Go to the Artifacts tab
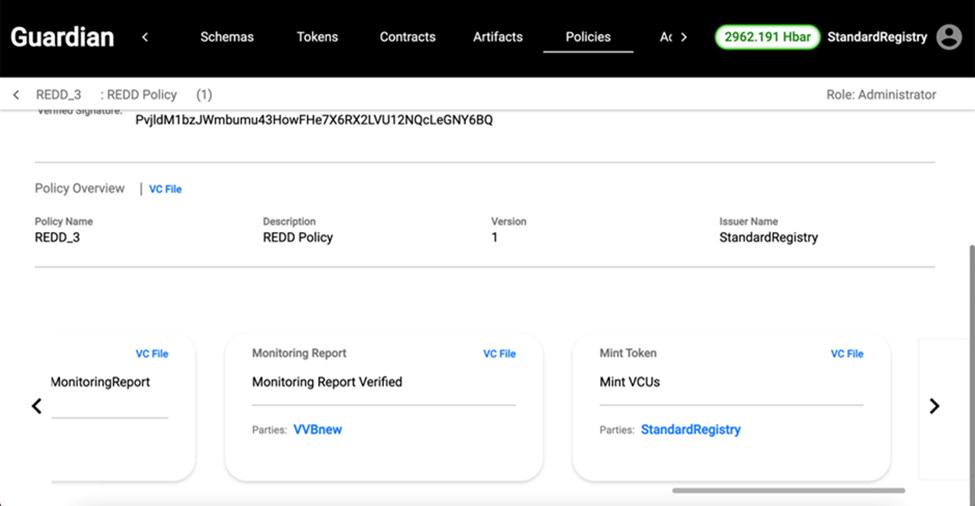 [498, 37]
